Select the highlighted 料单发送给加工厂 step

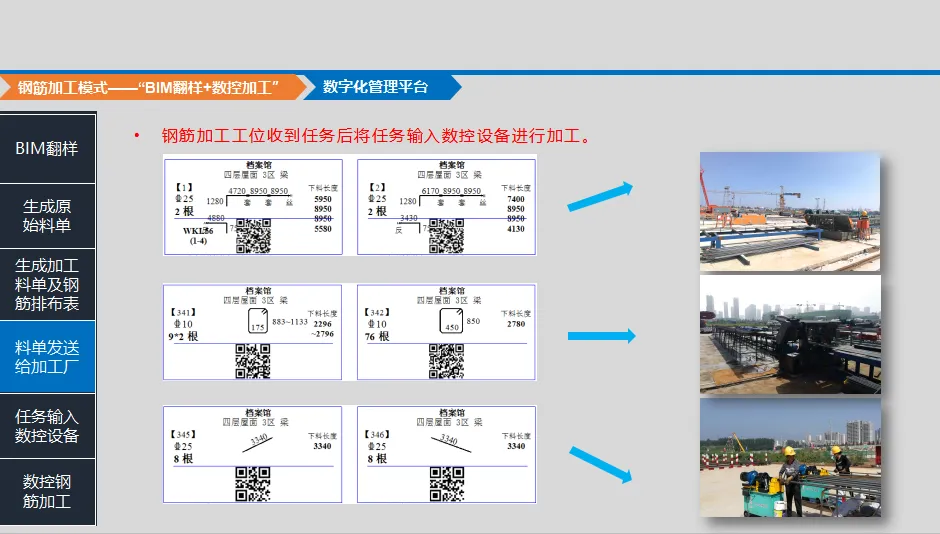[47, 357]
